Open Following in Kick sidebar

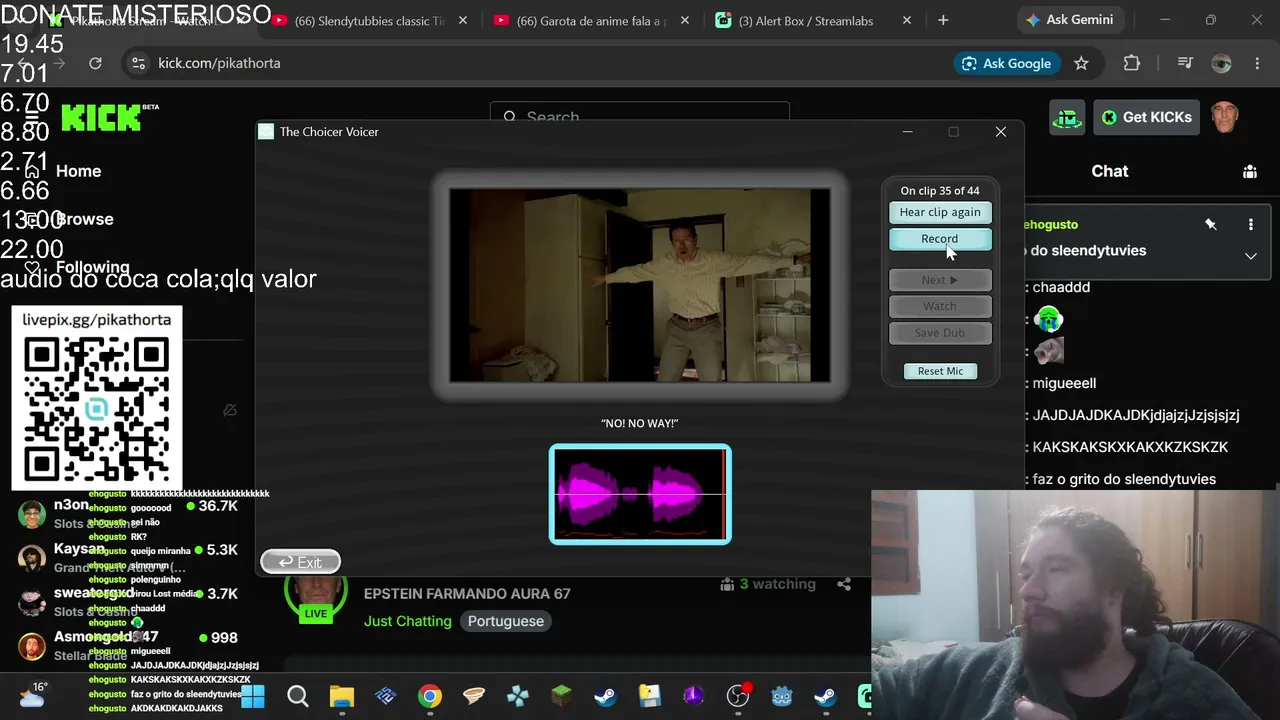tap(92, 267)
